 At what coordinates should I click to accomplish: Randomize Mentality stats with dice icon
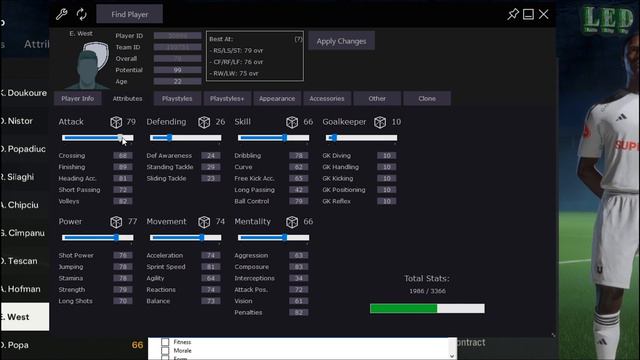[292, 222]
